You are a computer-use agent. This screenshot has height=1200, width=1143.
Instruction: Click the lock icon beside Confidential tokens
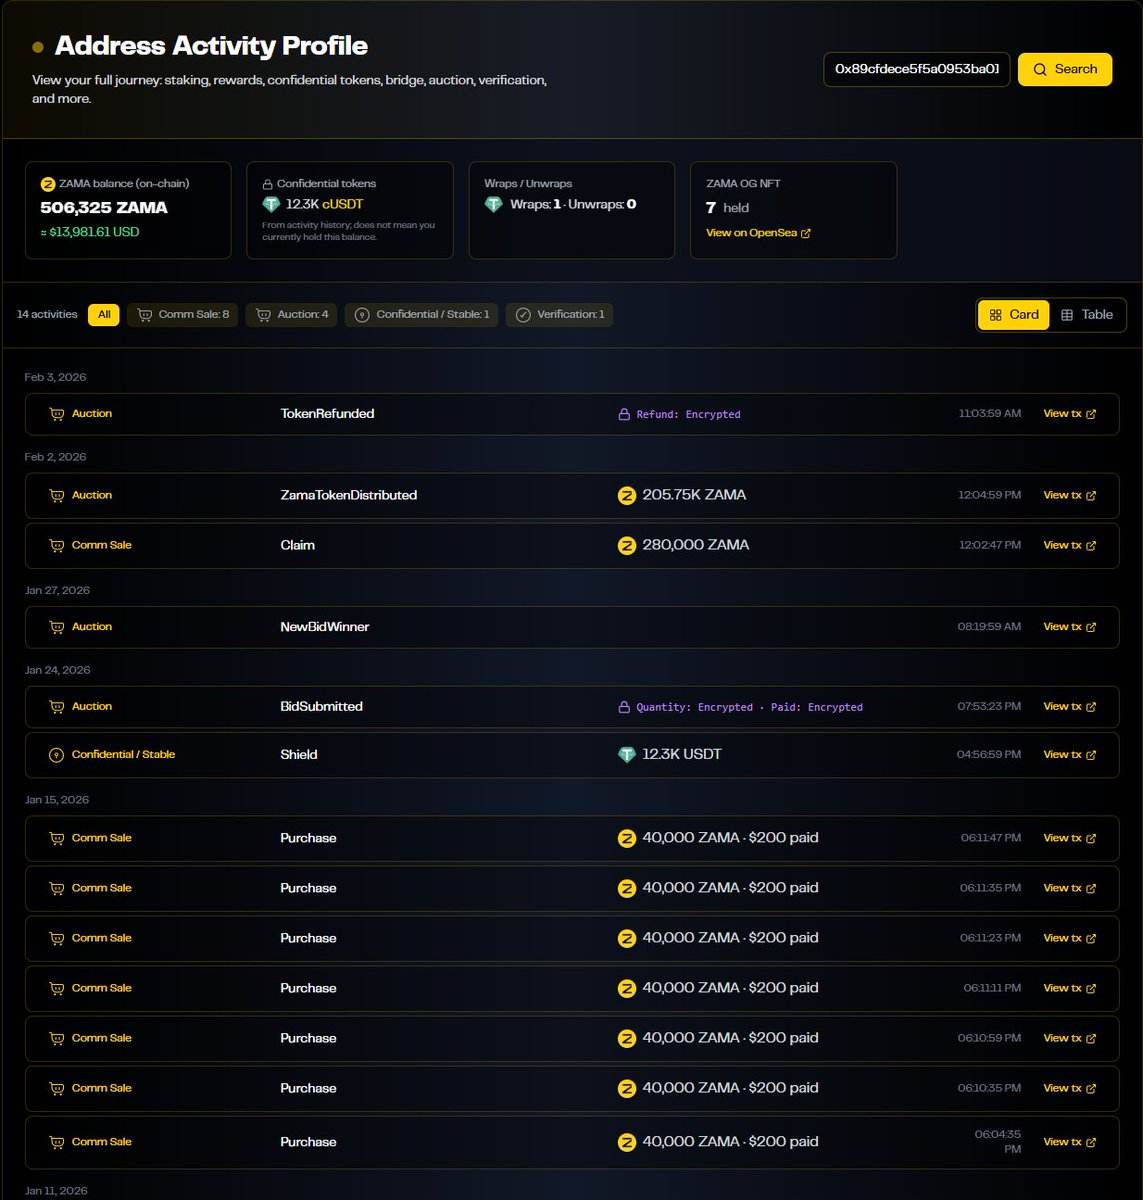268,184
